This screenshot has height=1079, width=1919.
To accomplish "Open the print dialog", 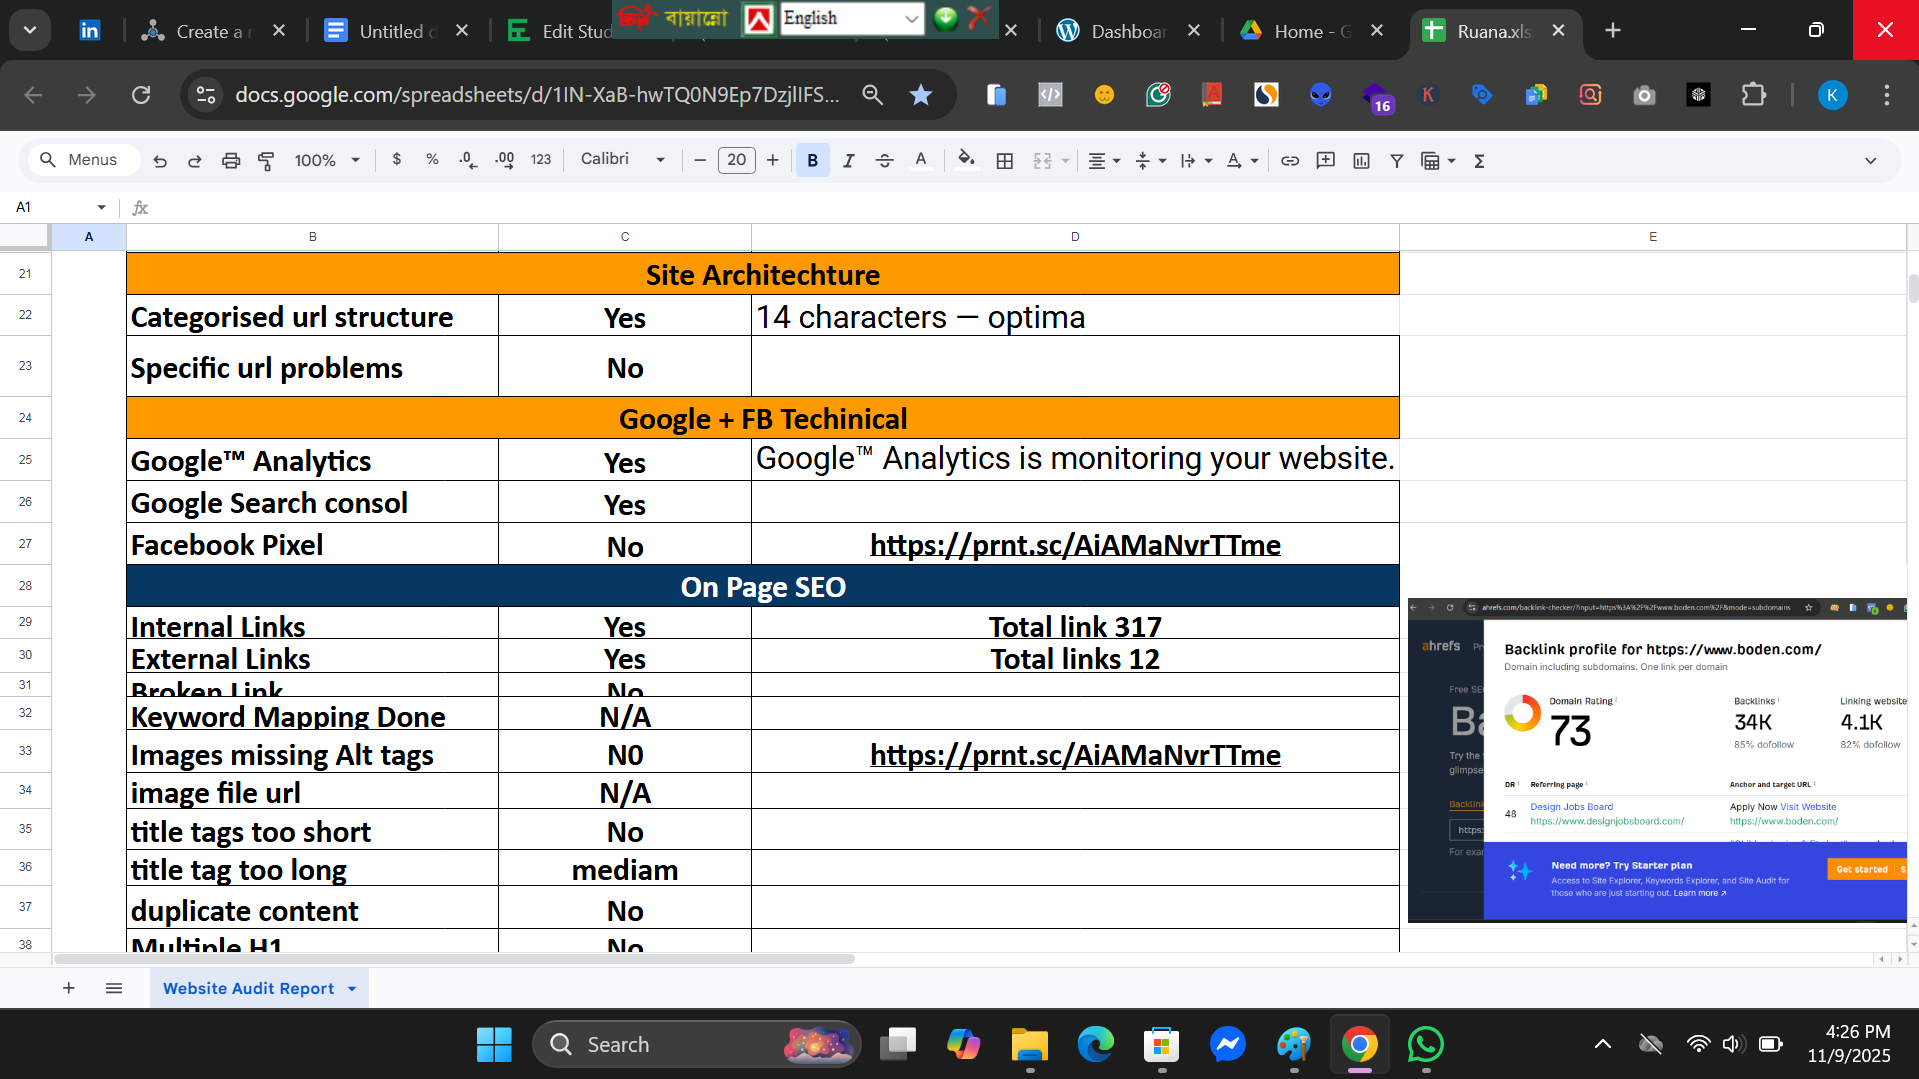I will 231,160.
